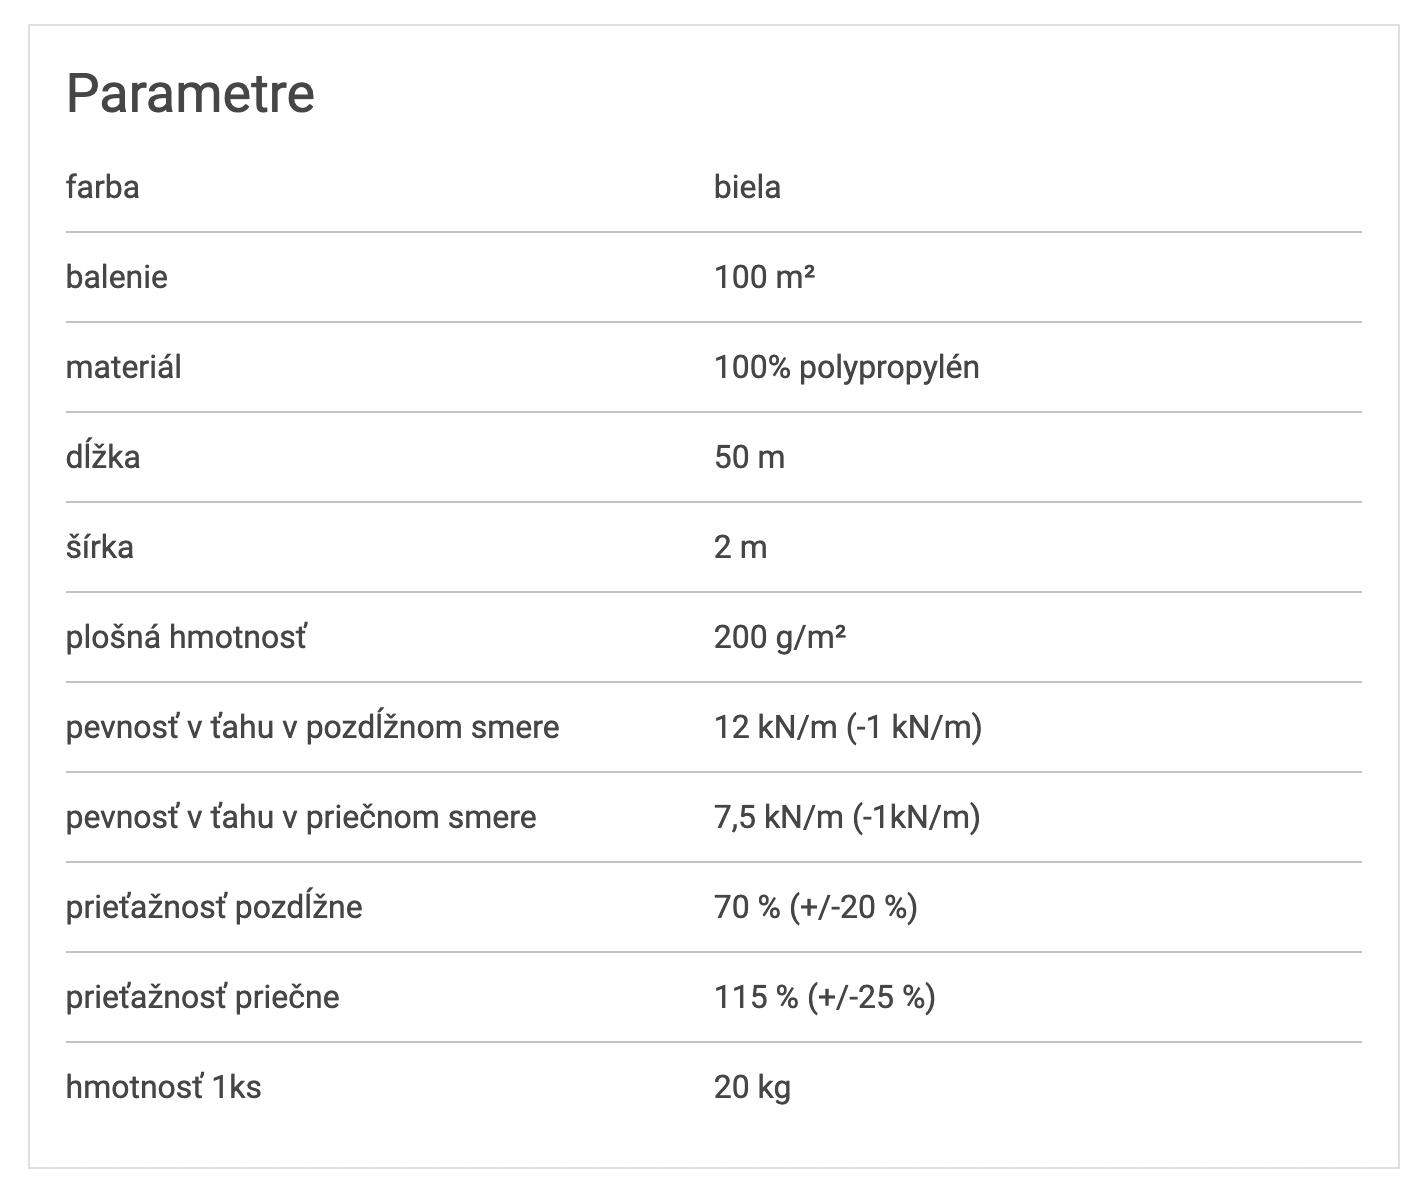Click the 200 g/m² value
The width and height of the screenshot is (1424, 1200).
coord(780,637)
